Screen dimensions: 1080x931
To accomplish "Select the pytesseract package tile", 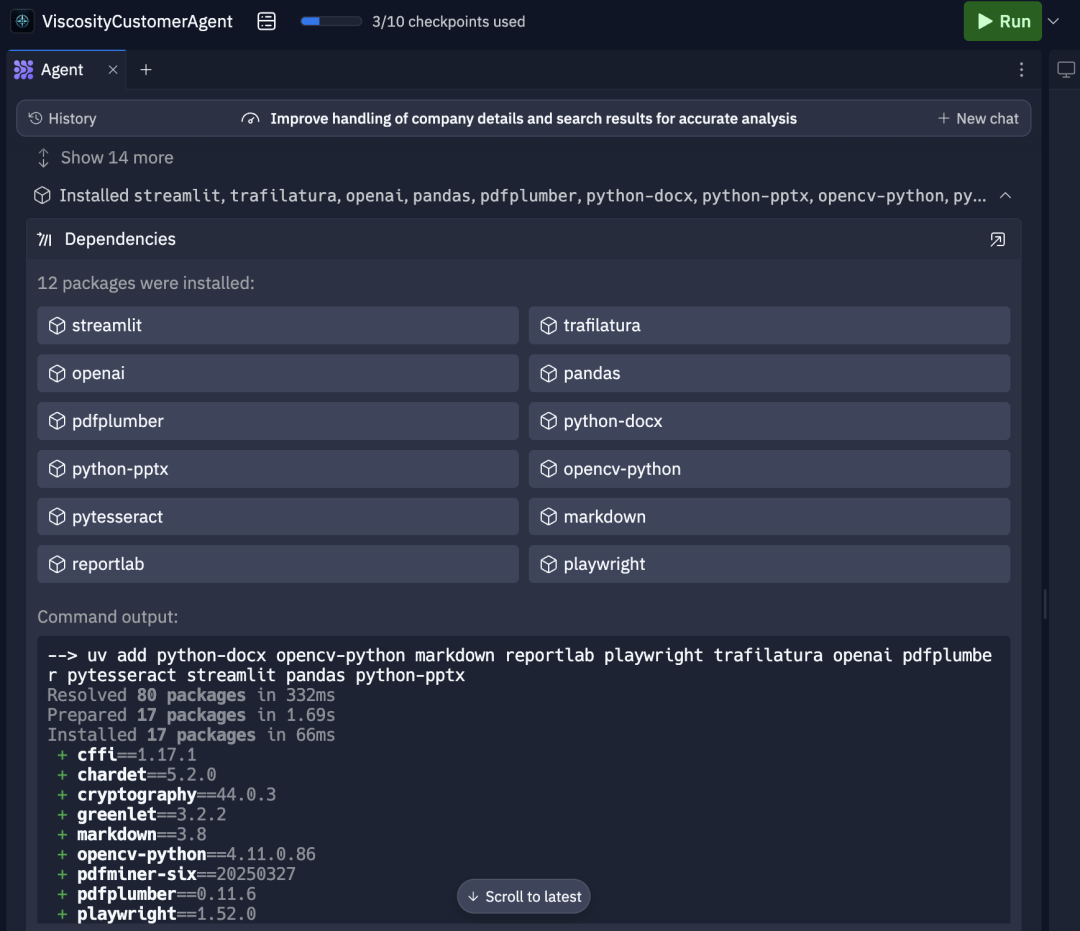I will (x=278, y=516).
